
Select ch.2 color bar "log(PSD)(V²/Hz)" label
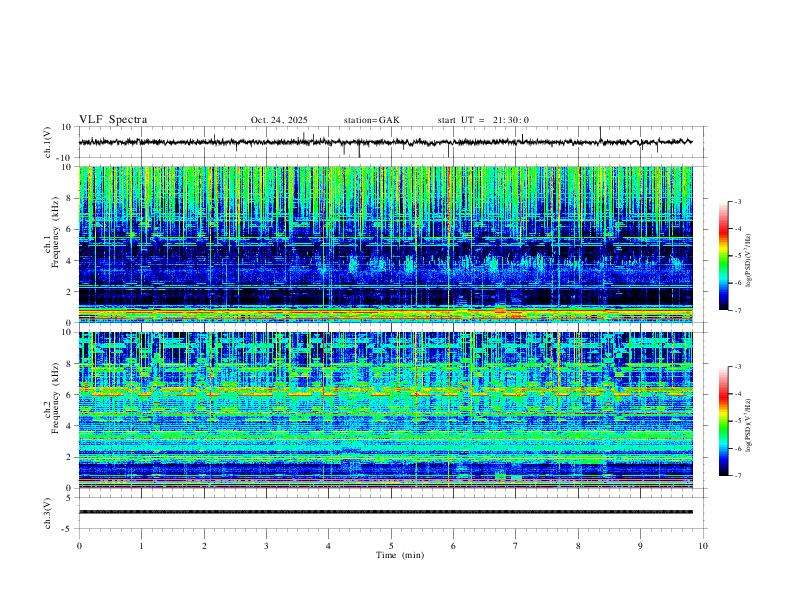[x=749, y=425]
